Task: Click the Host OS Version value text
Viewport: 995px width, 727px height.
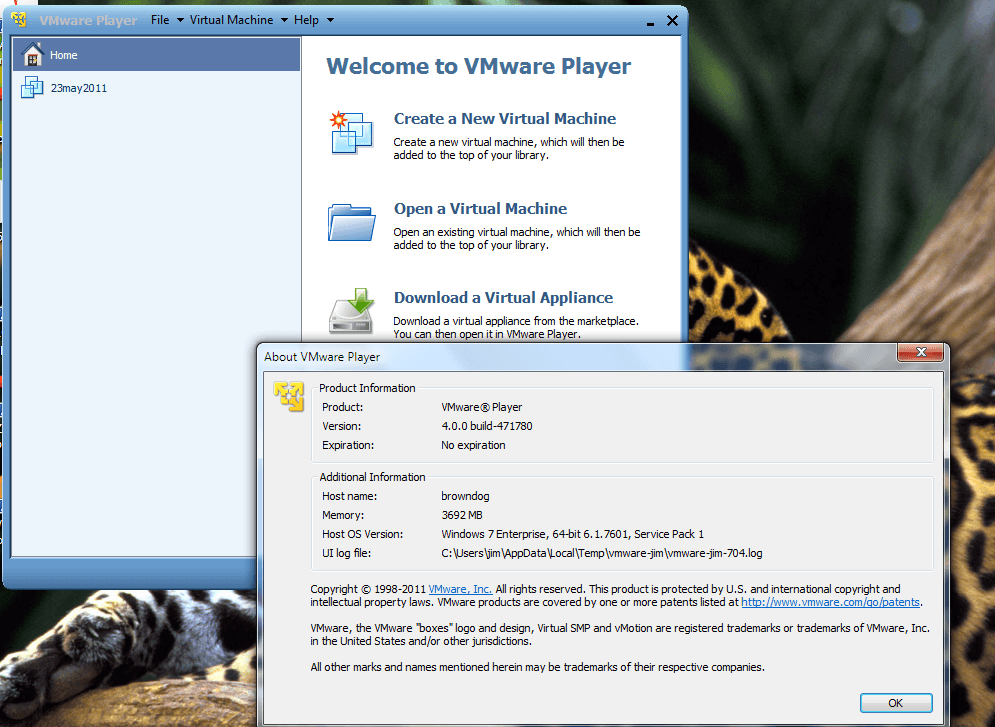Action: [x=572, y=534]
